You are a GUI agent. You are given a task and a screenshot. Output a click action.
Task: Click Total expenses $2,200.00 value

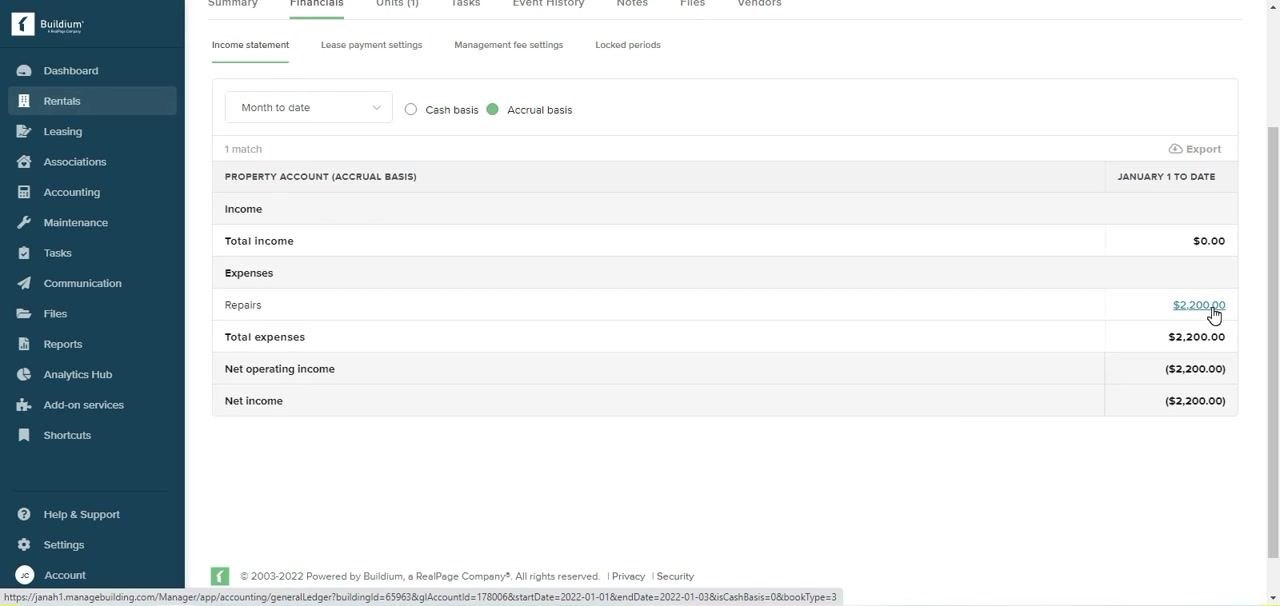coord(1197,337)
